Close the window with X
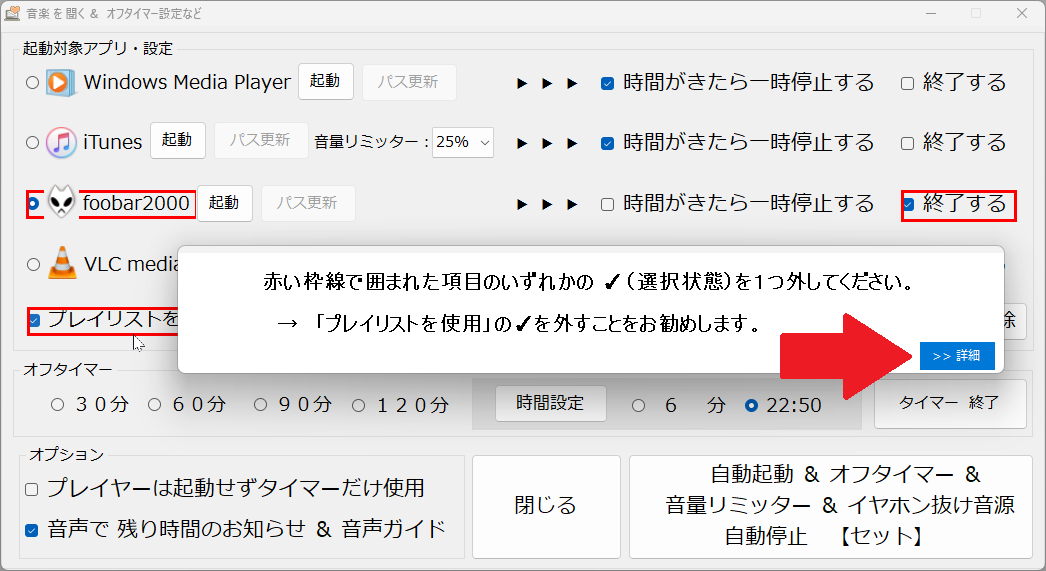The image size is (1046, 571). pos(1021,13)
